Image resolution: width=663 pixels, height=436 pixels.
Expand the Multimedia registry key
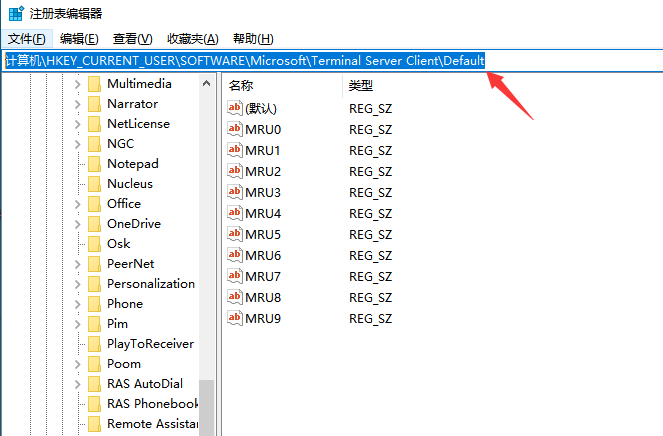tap(78, 84)
